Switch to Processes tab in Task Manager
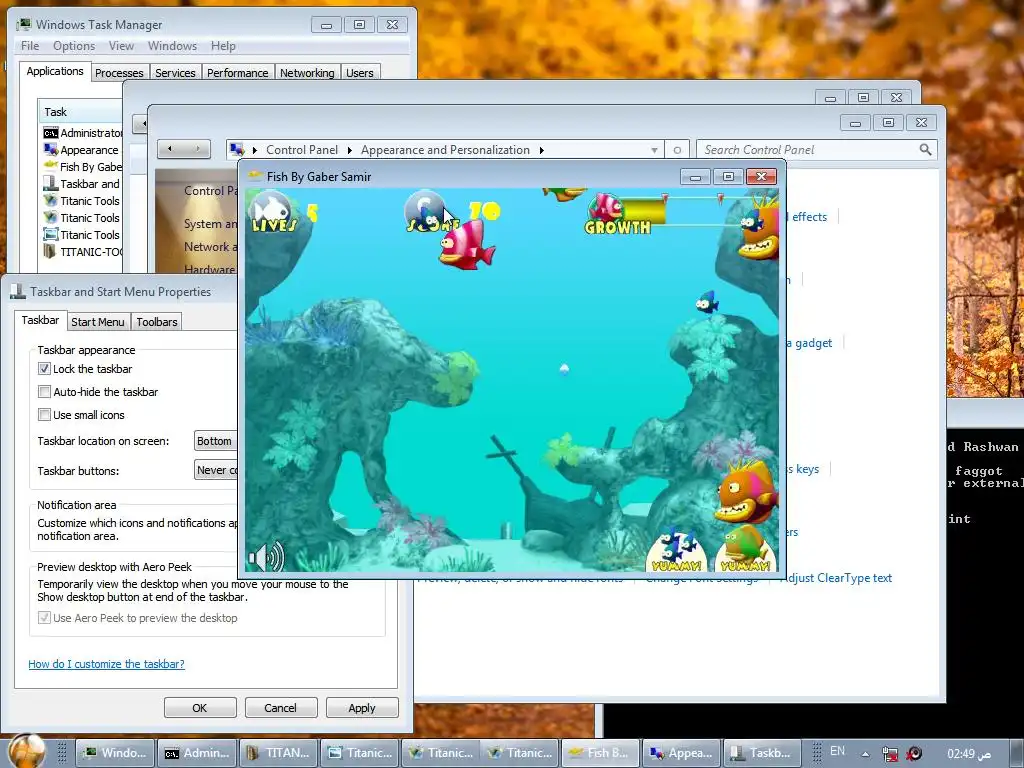This screenshot has height=768, width=1024. (x=120, y=72)
